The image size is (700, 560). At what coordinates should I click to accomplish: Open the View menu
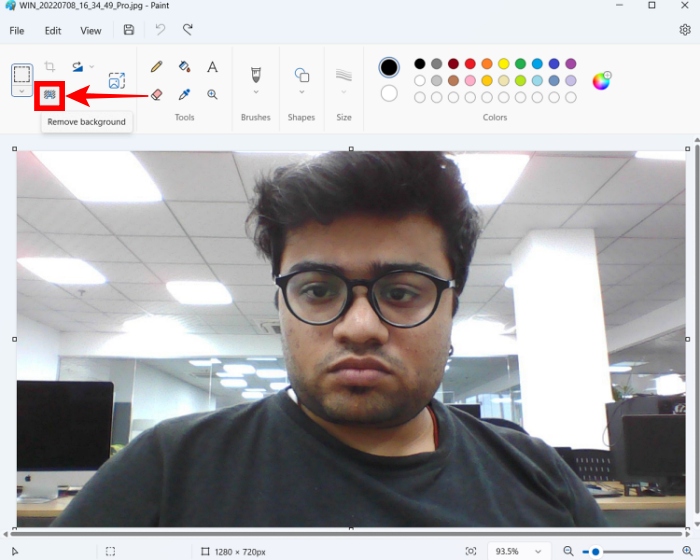[91, 30]
